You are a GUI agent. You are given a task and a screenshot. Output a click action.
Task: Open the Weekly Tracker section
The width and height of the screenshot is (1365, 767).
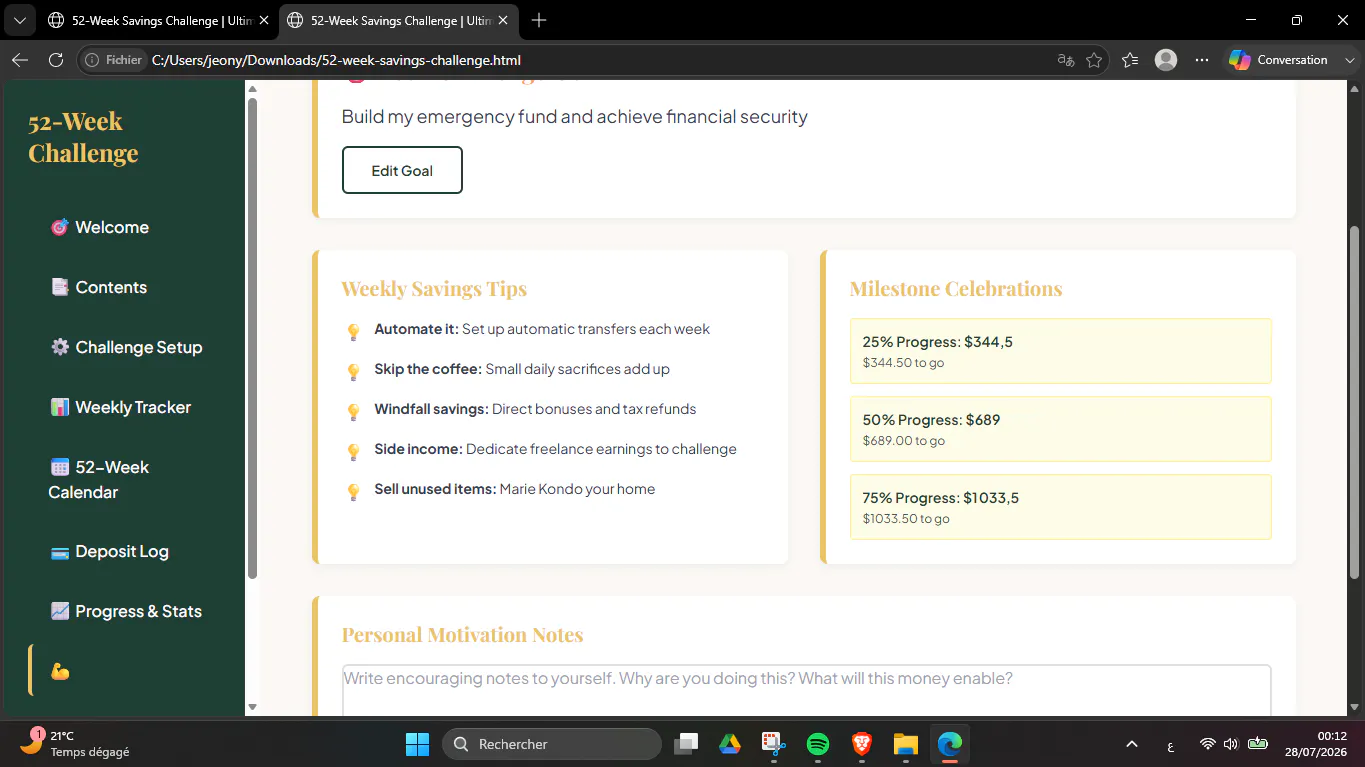pos(120,407)
